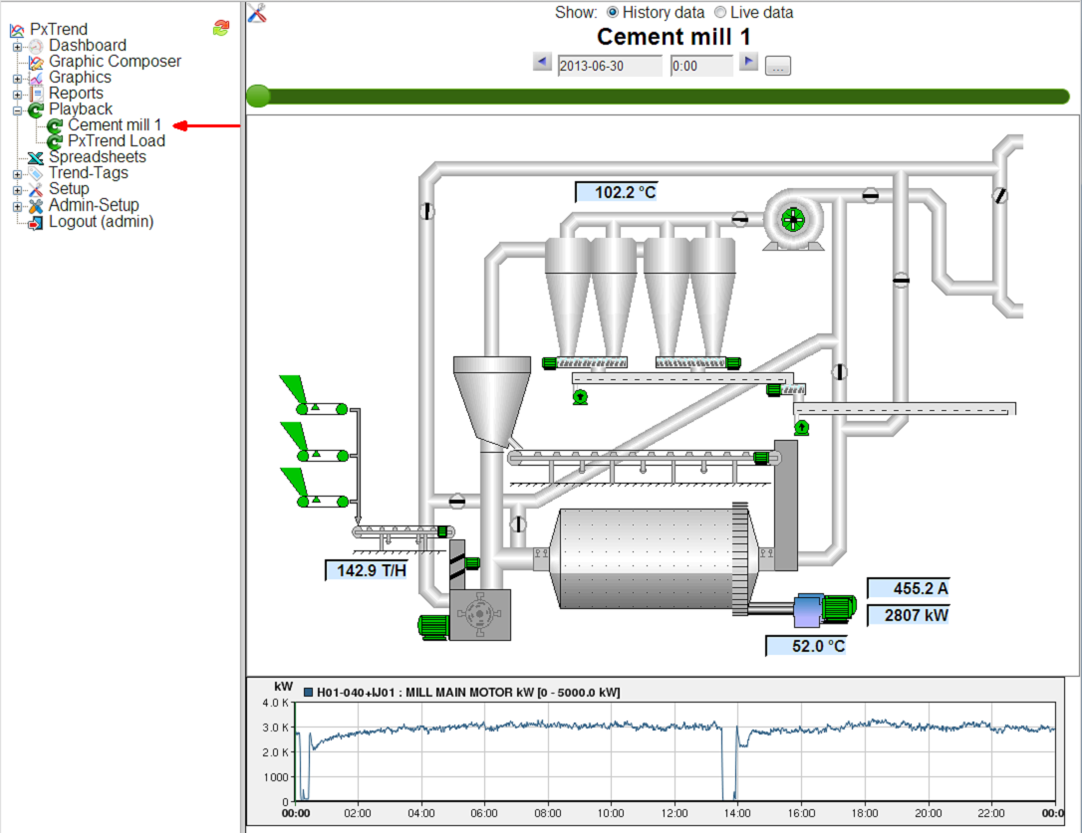1082x833 pixels.
Task: Click the Spreadsheets Excel icon
Action: coord(36,157)
